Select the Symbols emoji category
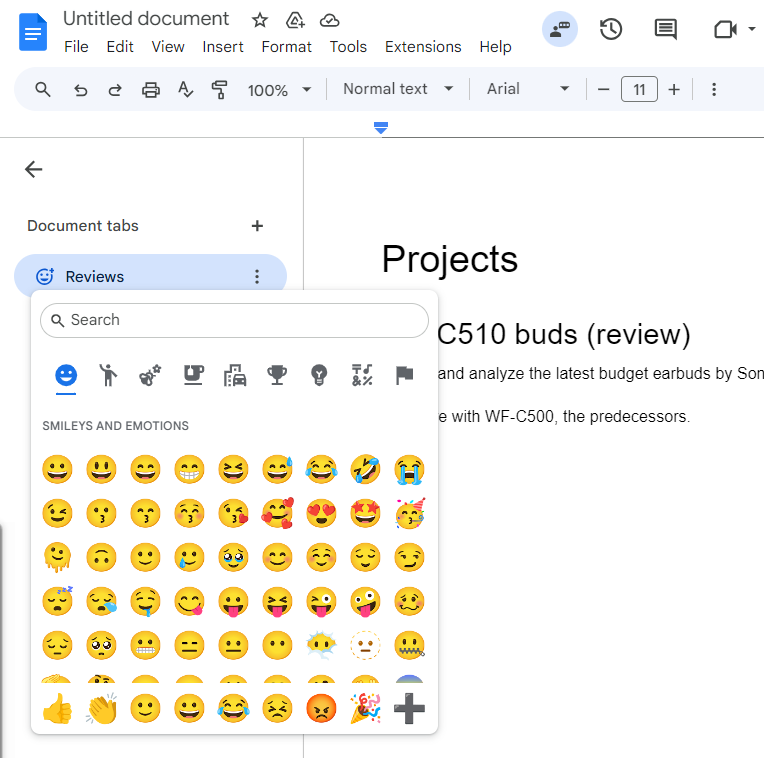764x758 pixels. [x=362, y=375]
